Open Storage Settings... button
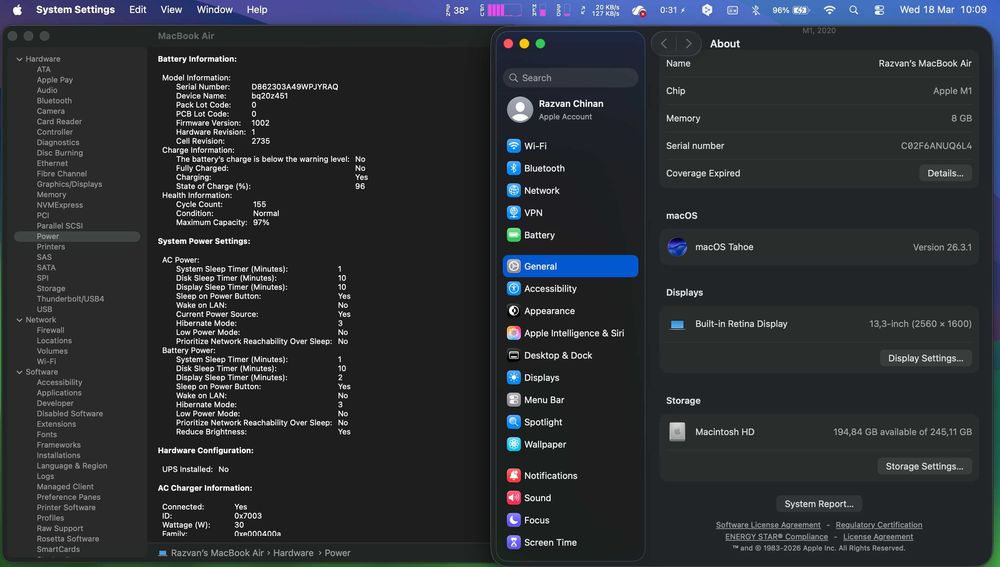 pos(924,466)
